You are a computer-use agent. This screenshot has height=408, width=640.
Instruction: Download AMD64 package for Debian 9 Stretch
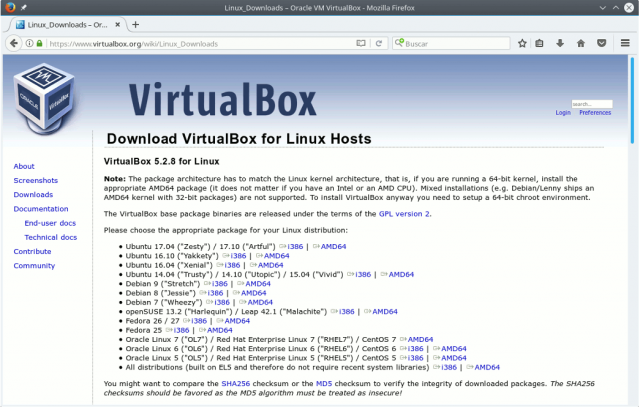258,284
